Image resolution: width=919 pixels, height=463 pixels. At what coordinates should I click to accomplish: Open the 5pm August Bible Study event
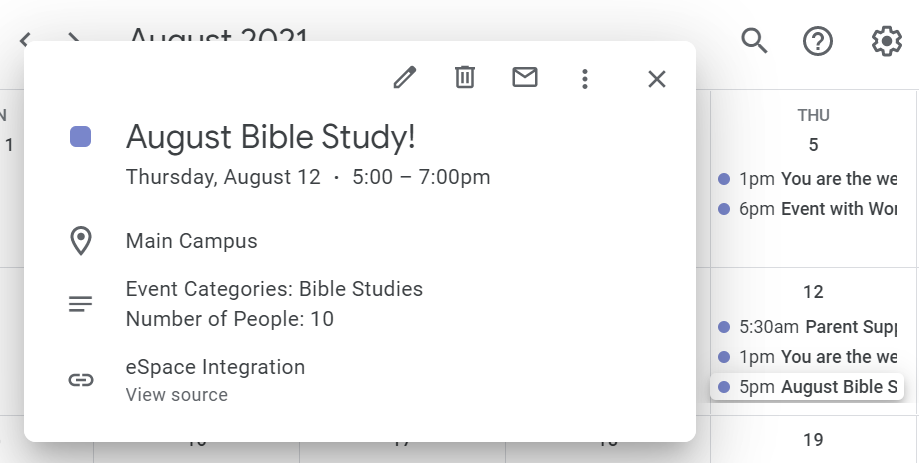(806, 387)
